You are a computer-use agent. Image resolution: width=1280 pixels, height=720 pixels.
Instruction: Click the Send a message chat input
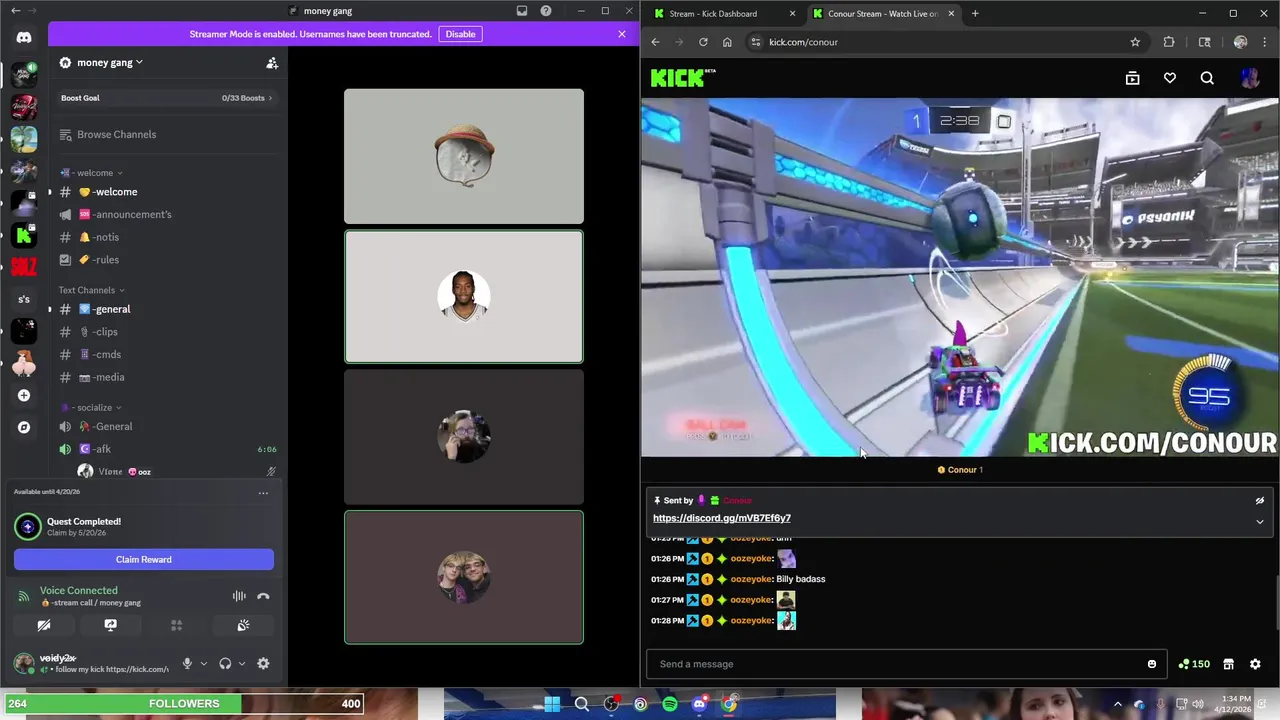coord(905,664)
